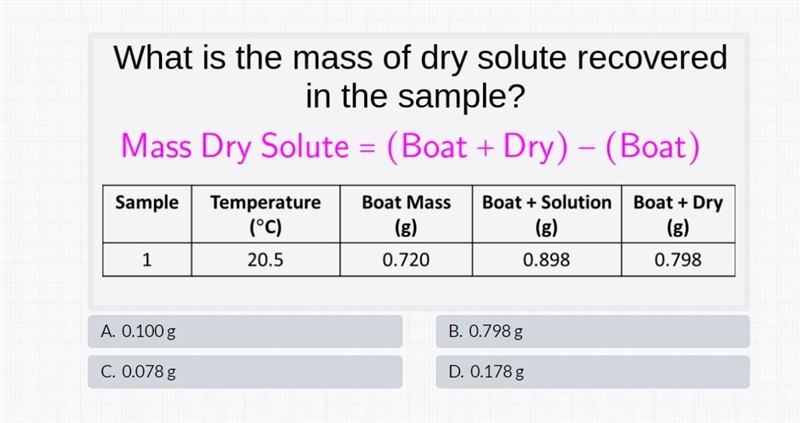Click the minus sign in the formula
Viewport: 800px width, 423px height.
[x=586, y=149]
